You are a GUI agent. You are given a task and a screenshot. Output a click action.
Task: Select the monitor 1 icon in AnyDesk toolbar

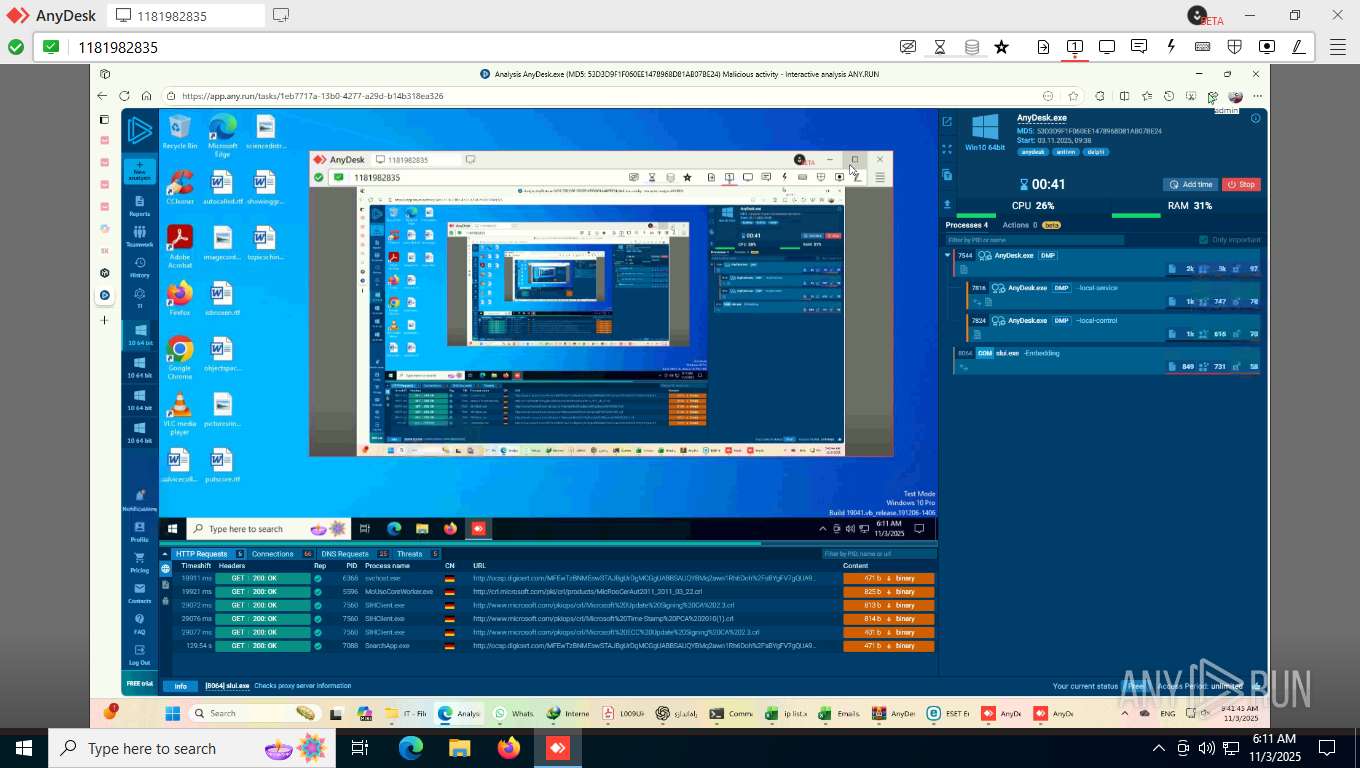coord(1075,47)
